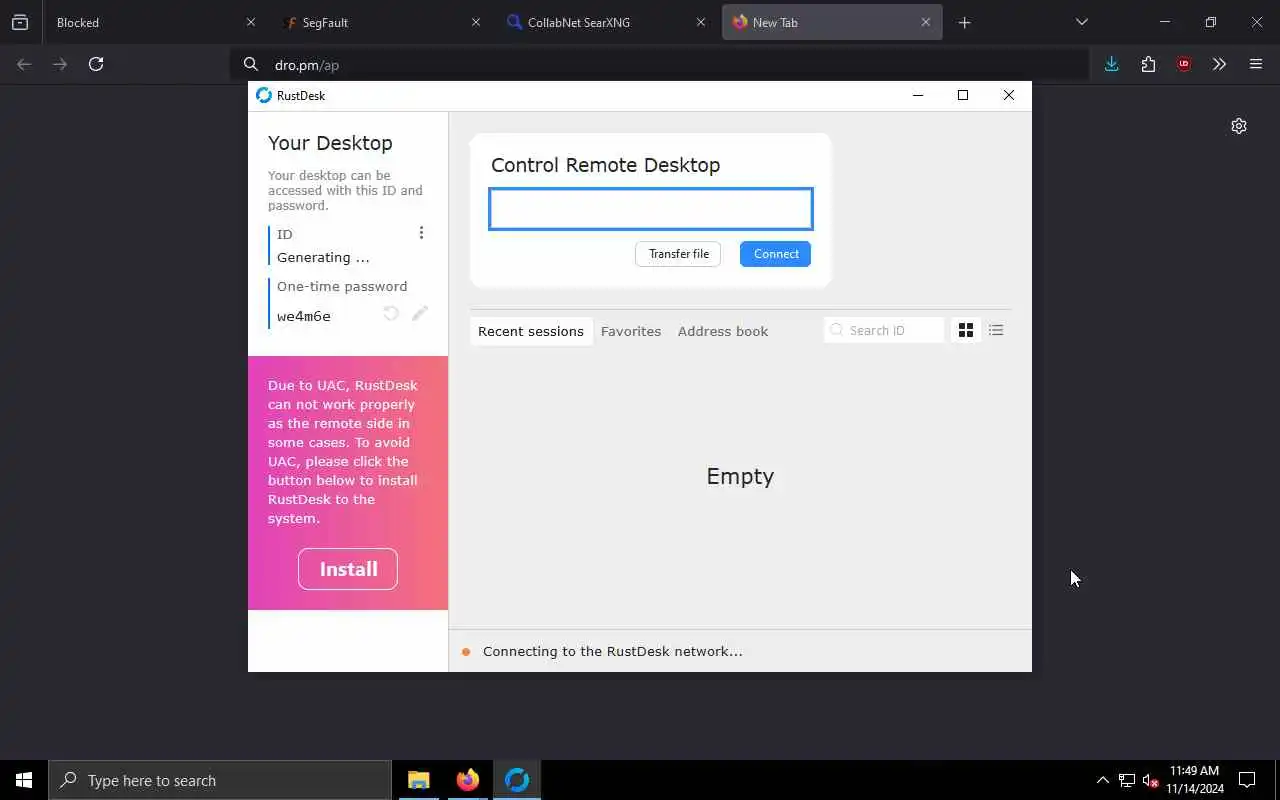The height and width of the screenshot is (800, 1280).
Task: Click the Windows taskbar search box
Action: (220, 780)
